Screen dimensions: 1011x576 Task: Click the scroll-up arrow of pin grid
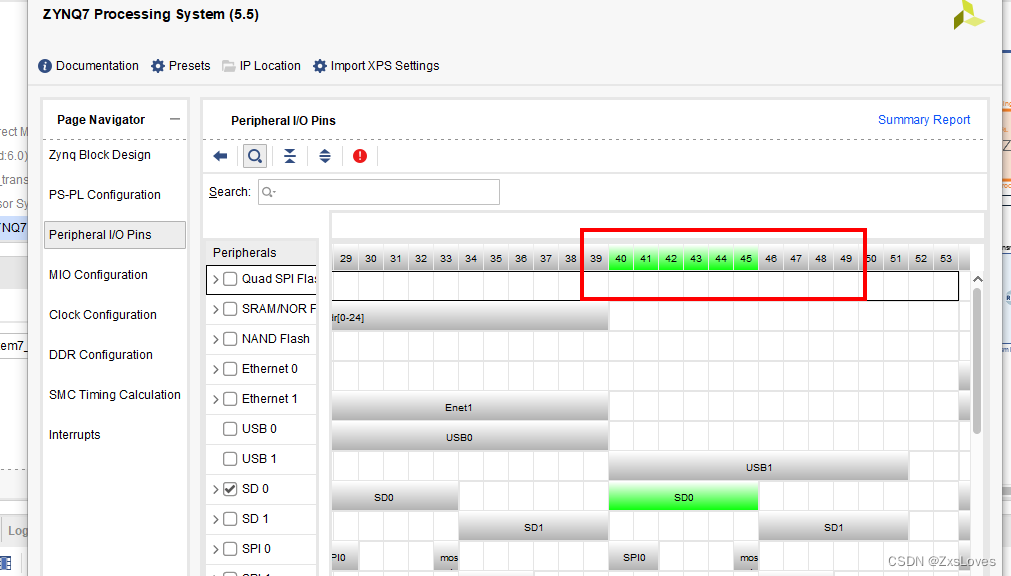977,279
